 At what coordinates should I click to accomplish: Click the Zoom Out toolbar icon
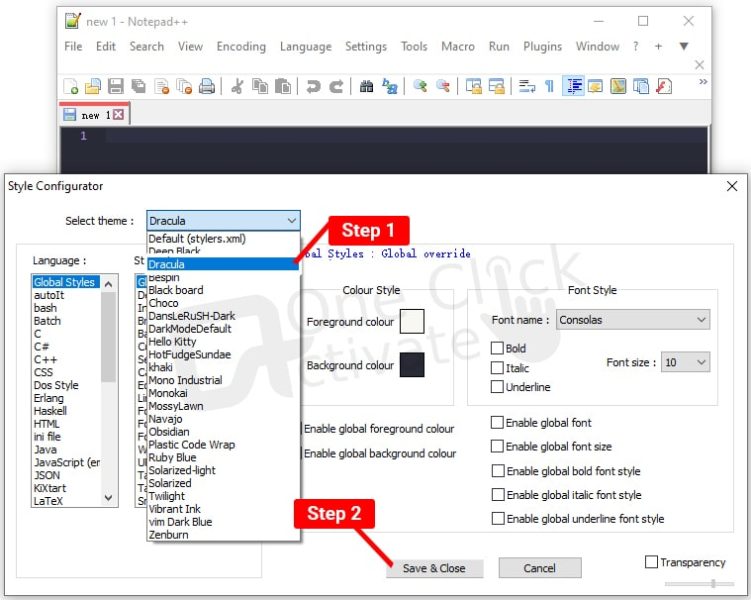coord(443,86)
